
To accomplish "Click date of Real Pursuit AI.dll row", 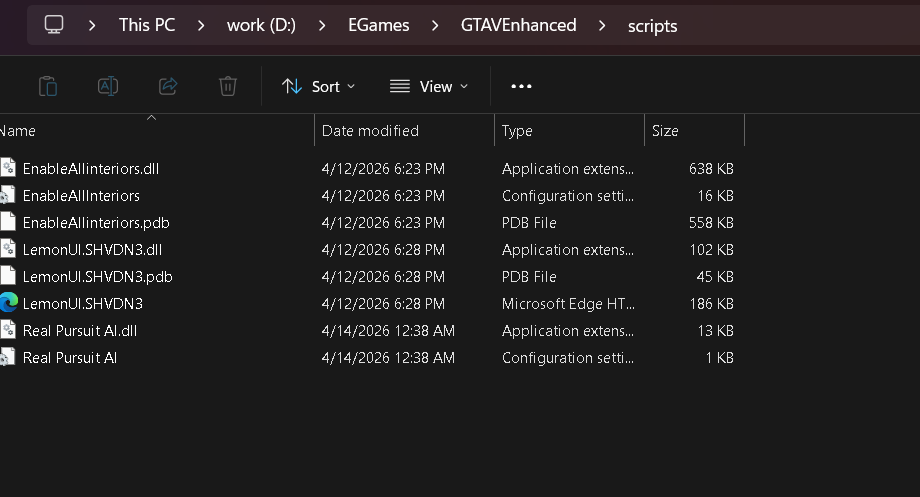I will pos(388,330).
